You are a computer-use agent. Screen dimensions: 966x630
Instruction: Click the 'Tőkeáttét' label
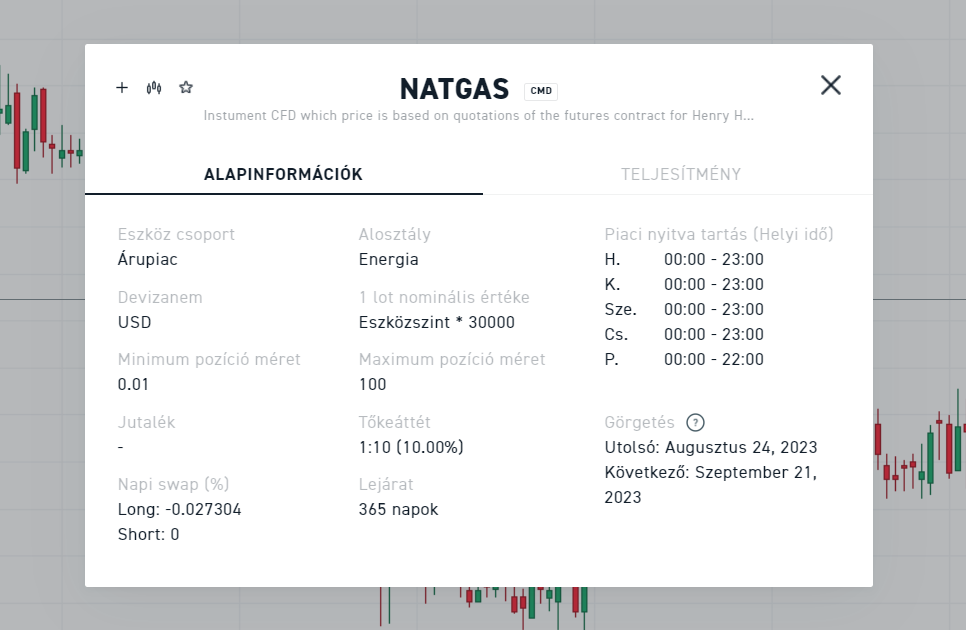394,422
